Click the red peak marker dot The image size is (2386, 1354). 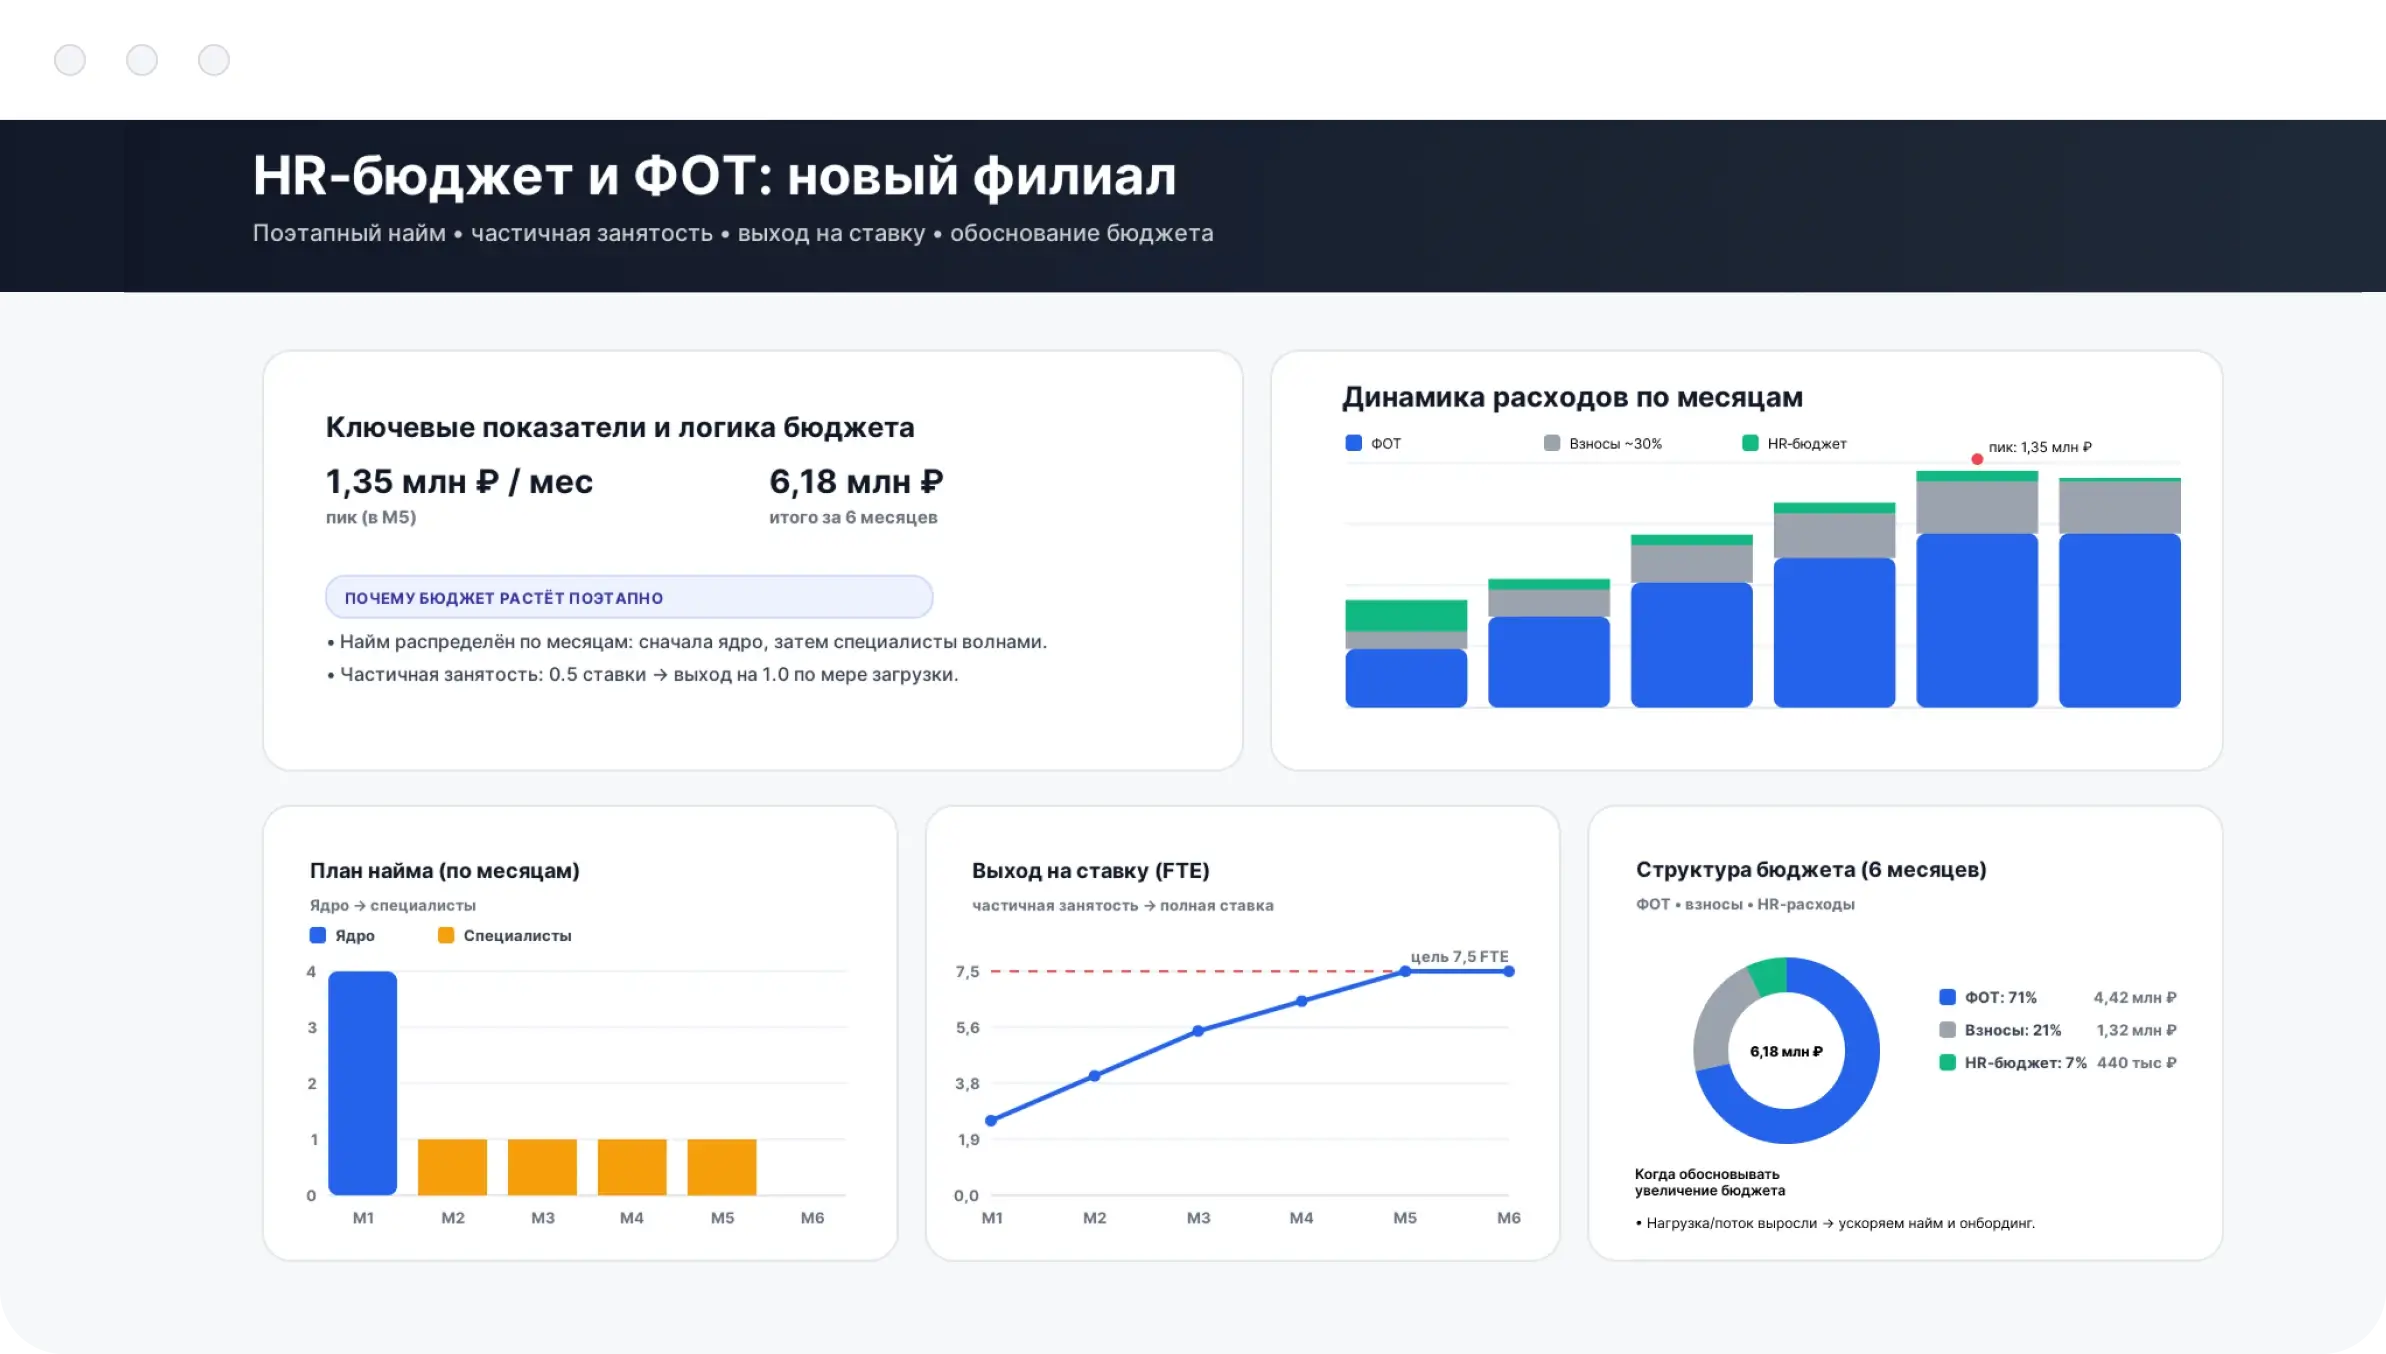[x=1976, y=459]
